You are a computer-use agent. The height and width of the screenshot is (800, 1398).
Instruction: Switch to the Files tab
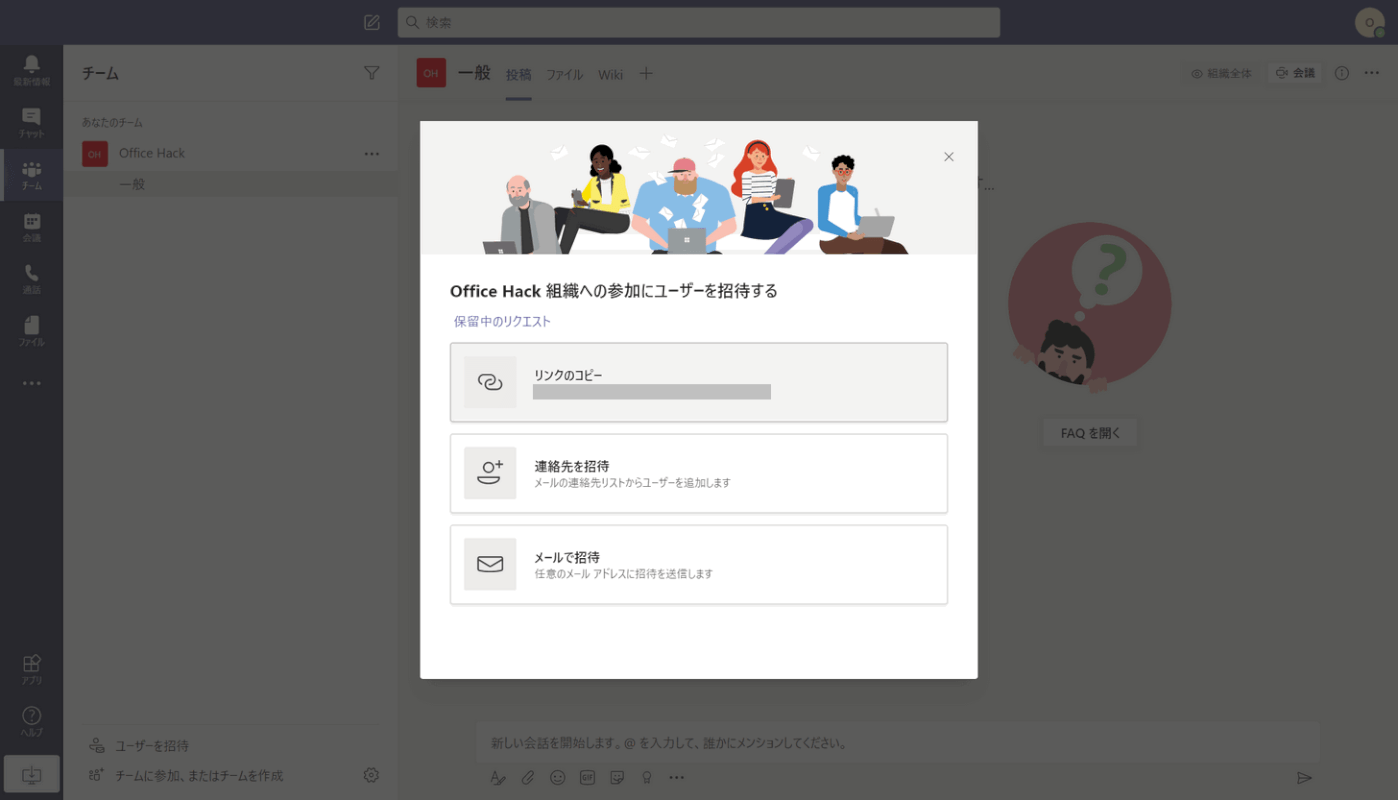564,74
